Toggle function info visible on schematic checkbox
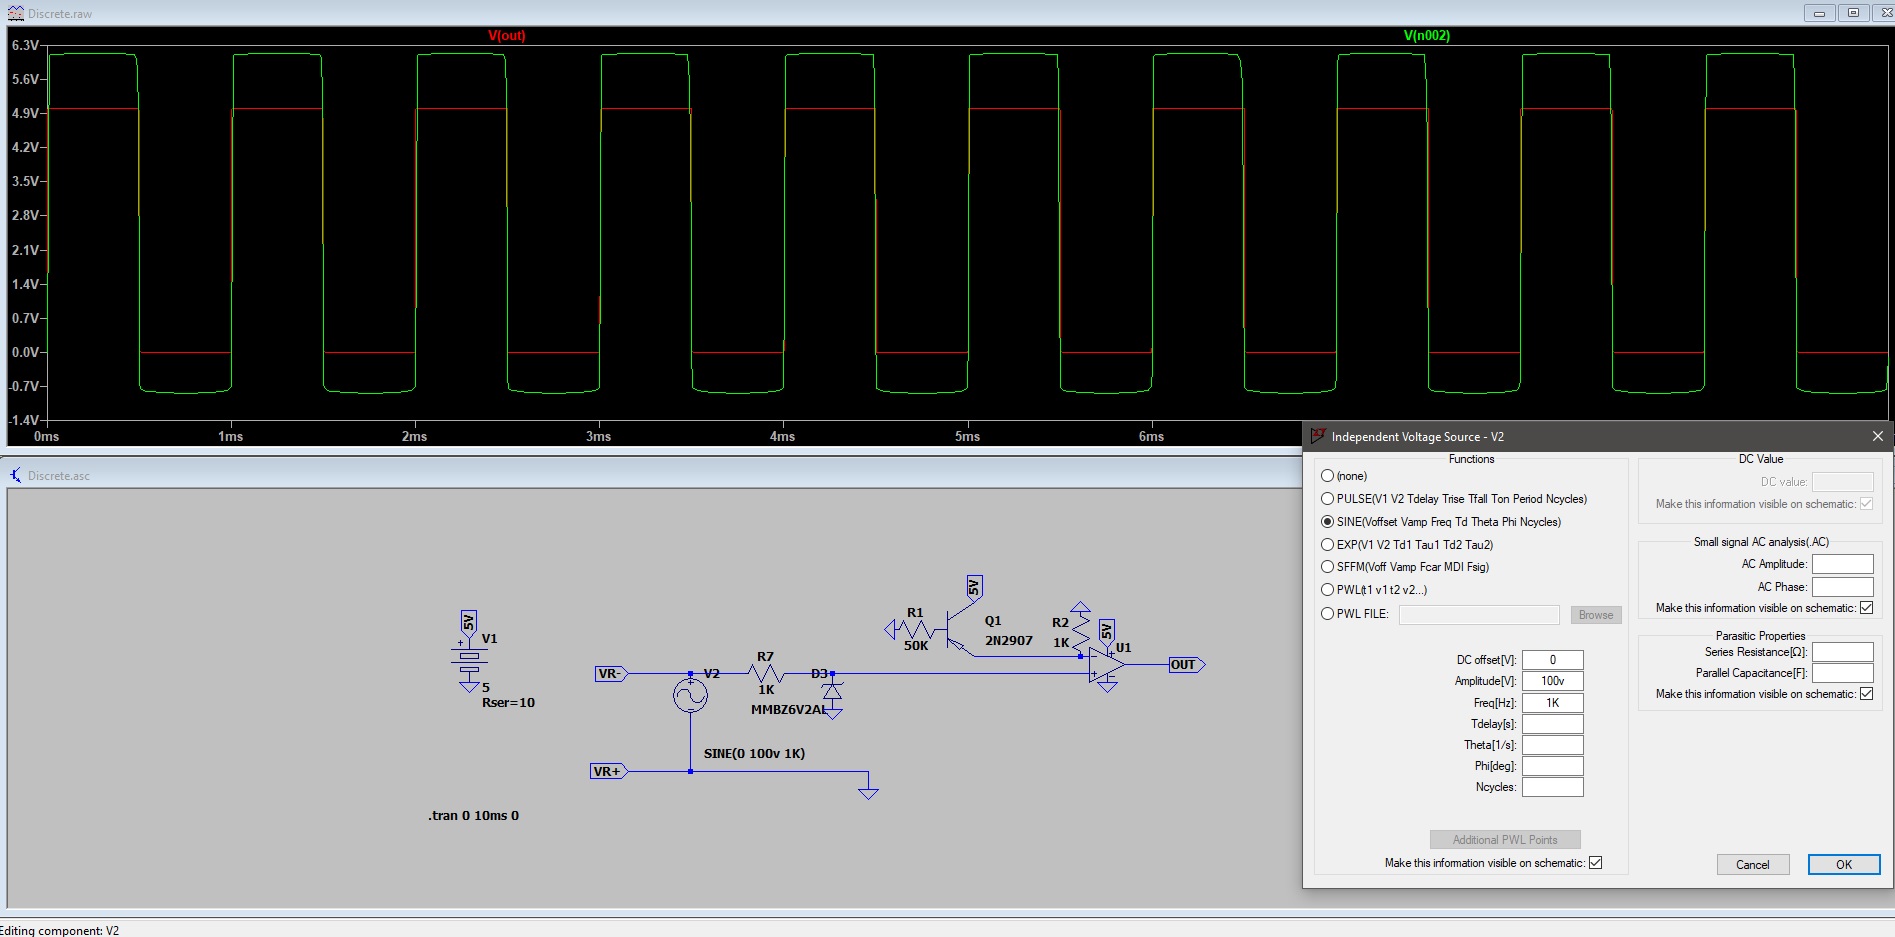The image size is (1895, 937). click(x=1595, y=863)
